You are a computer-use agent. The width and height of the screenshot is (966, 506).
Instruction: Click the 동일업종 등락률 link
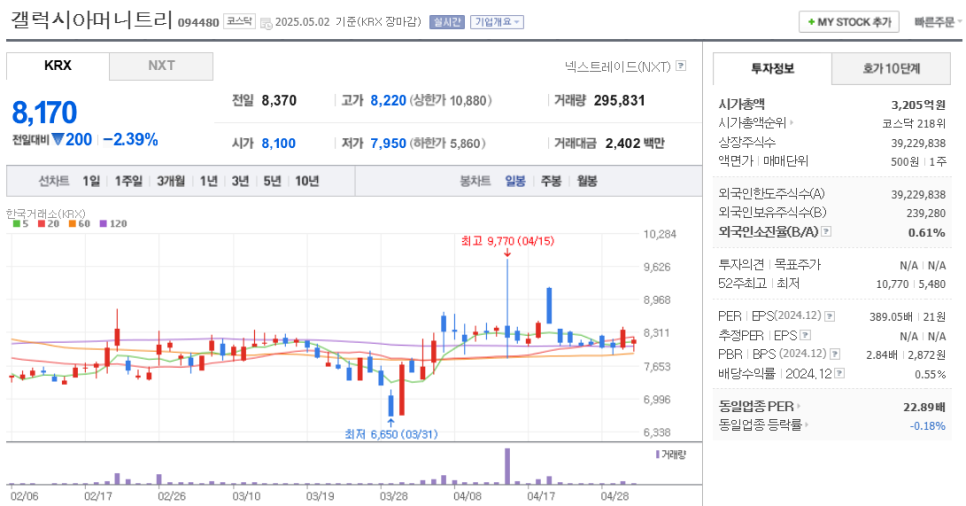pos(760,425)
